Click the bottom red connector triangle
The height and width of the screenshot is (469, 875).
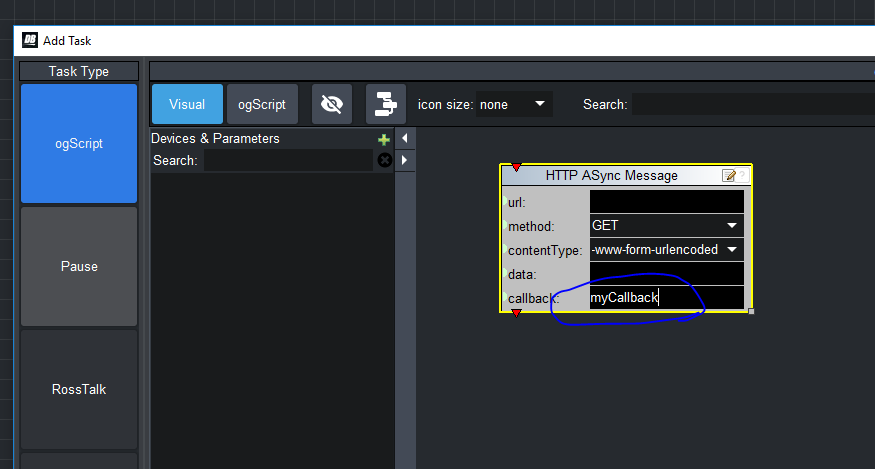click(x=516, y=313)
